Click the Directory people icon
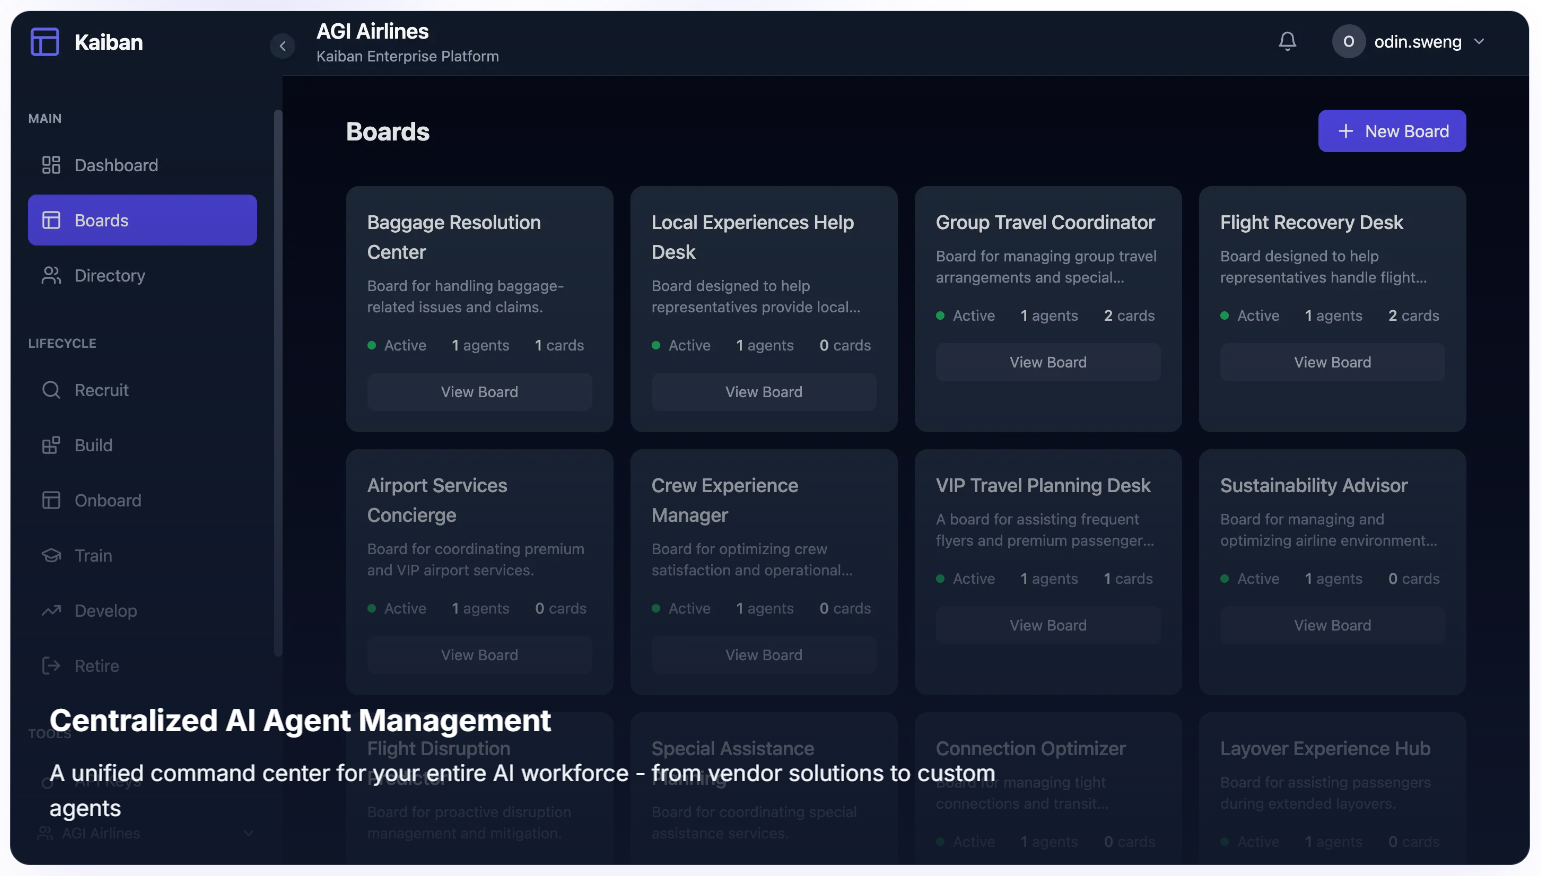Screen dimensions: 1541x876 click(51, 276)
